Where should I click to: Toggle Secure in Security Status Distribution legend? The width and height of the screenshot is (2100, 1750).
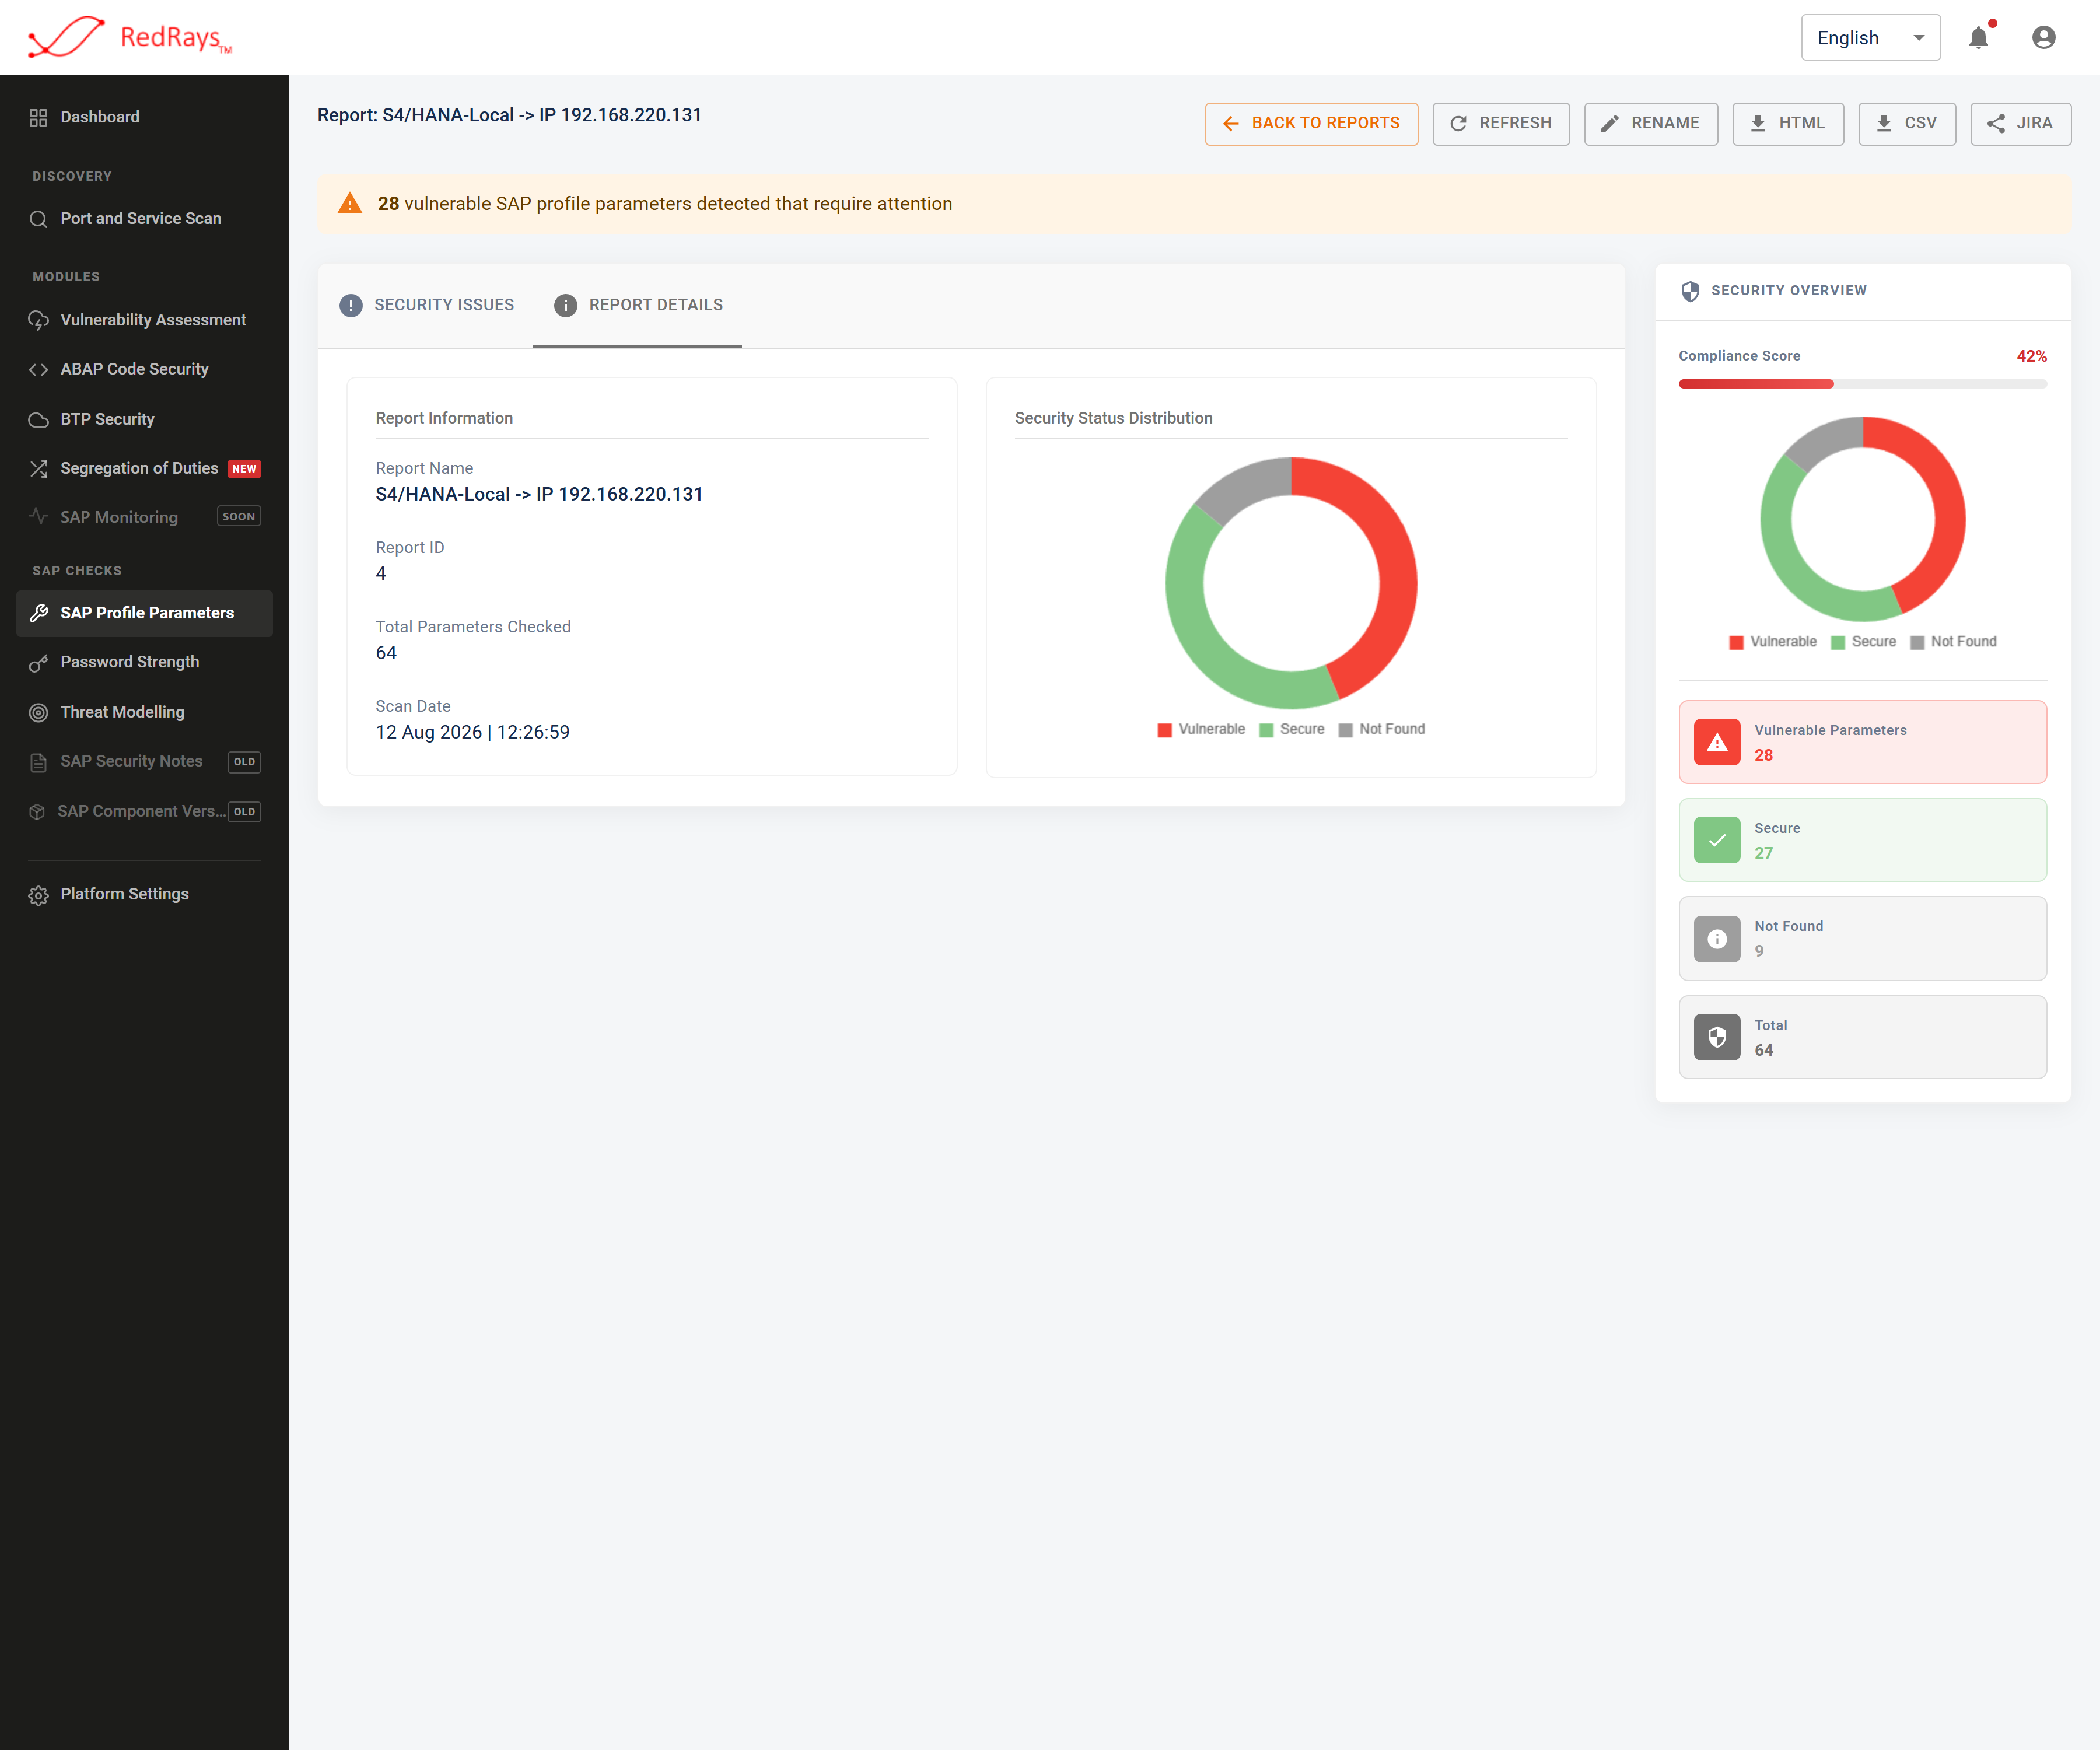click(x=1291, y=730)
